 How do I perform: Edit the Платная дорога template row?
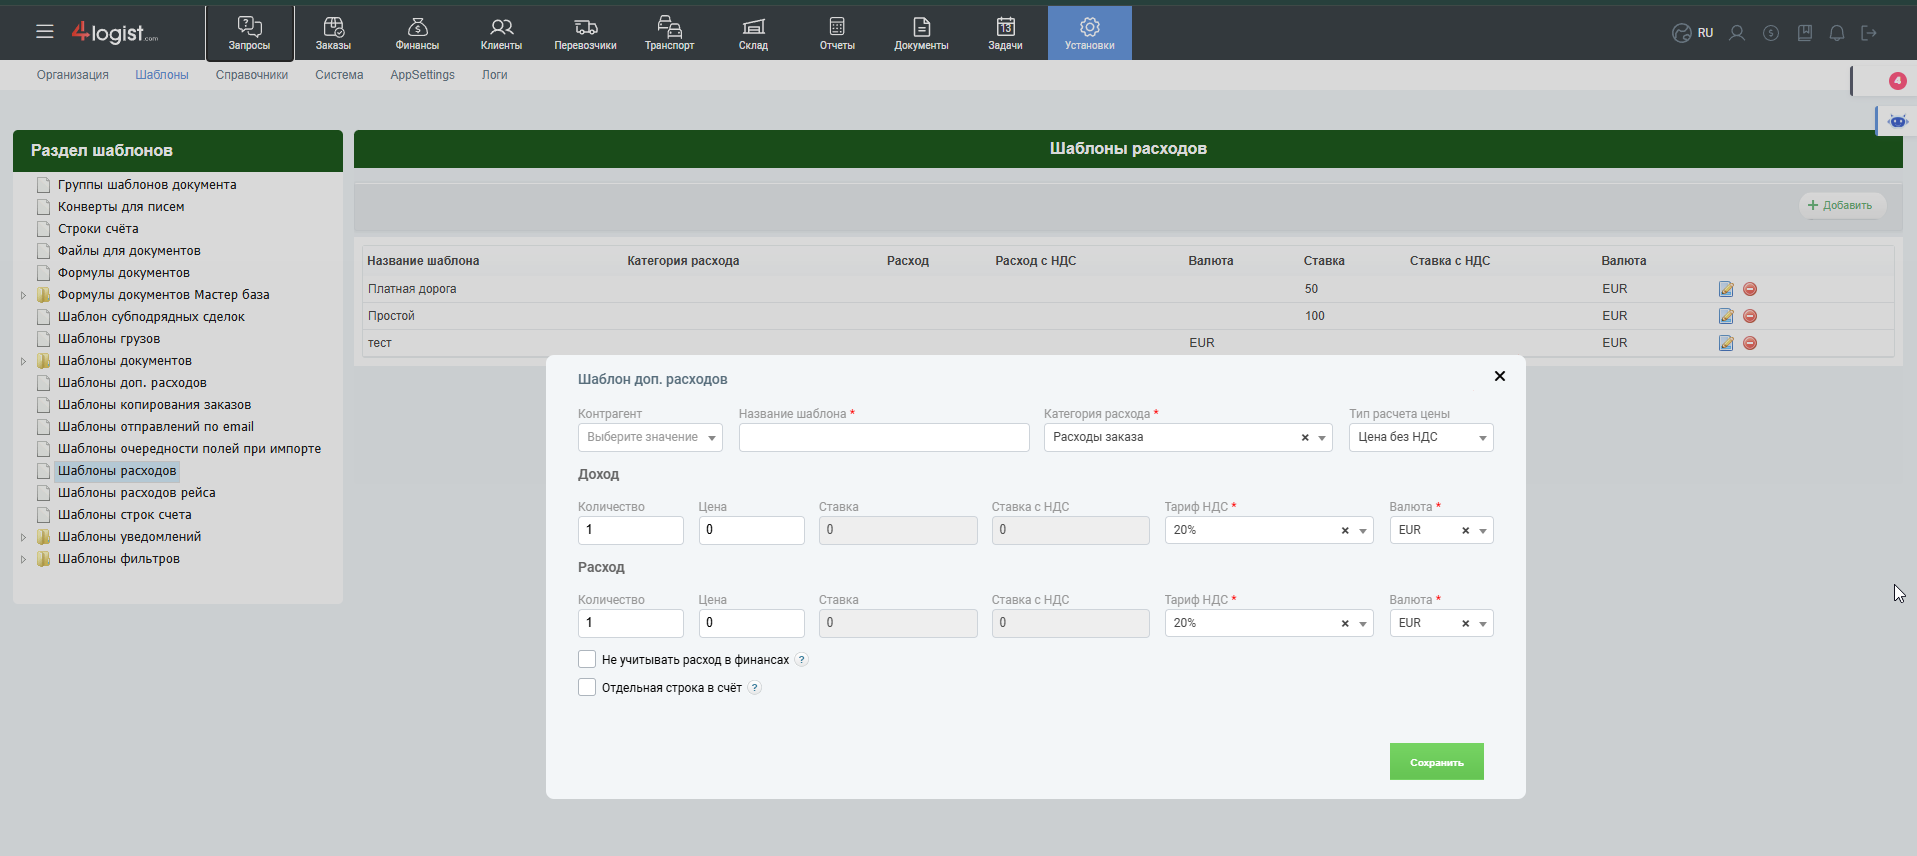tap(1726, 289)
